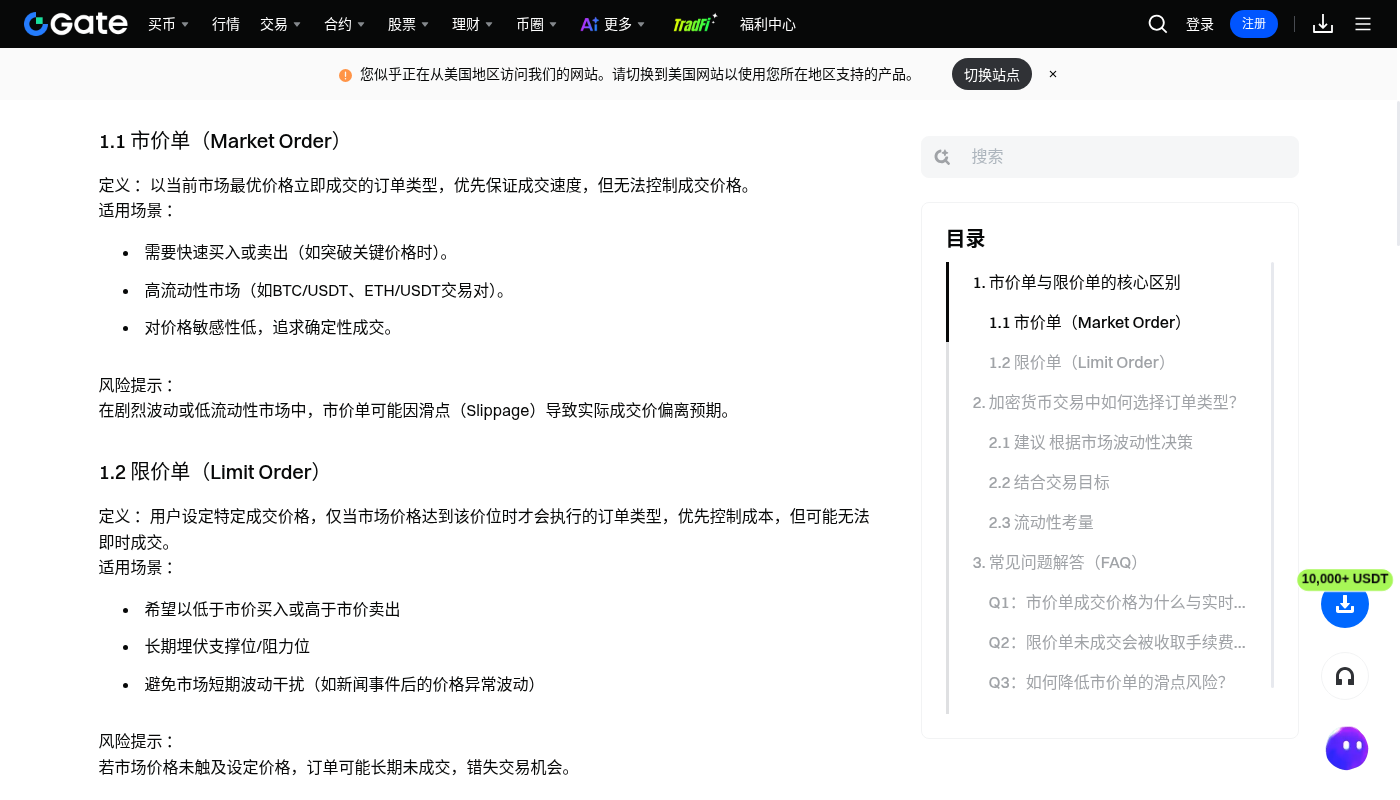Jump to 1. 市价单与限价单的核心区别 in contents
Screen dimensions: 1400x800
(x=1076, y=283)
